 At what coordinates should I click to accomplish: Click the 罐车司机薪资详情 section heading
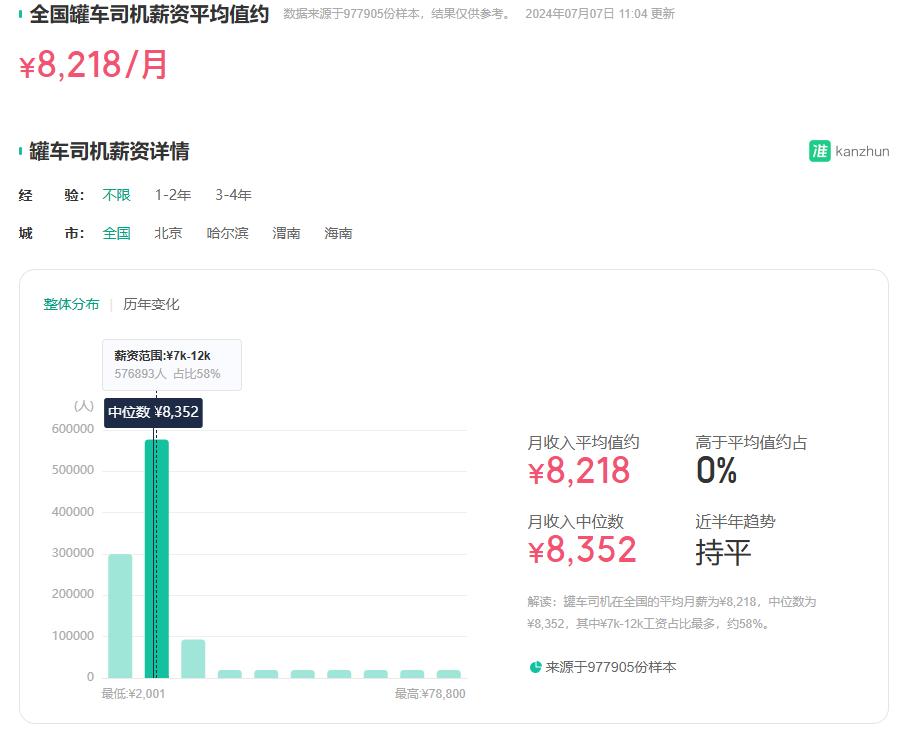coord(109,151)
